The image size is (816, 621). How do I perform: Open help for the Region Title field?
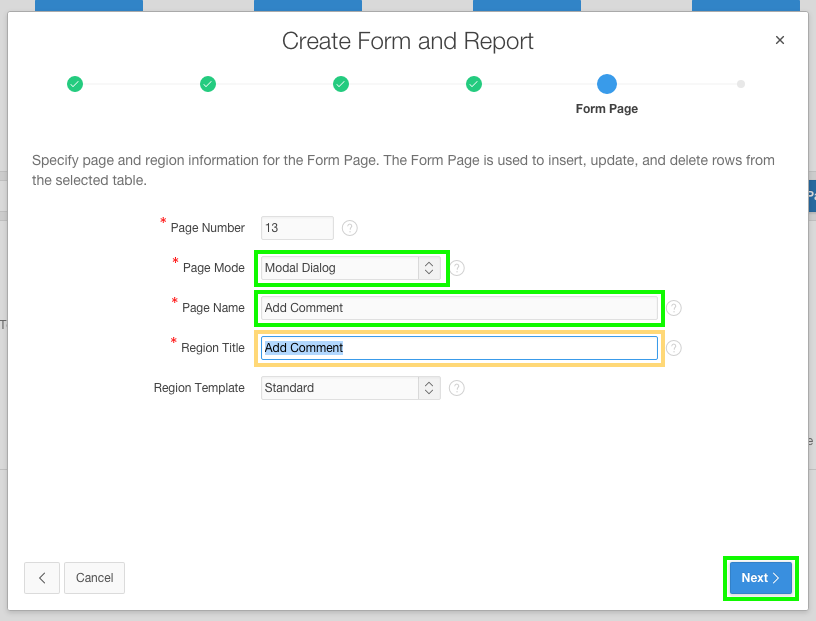tap(673, 348)
